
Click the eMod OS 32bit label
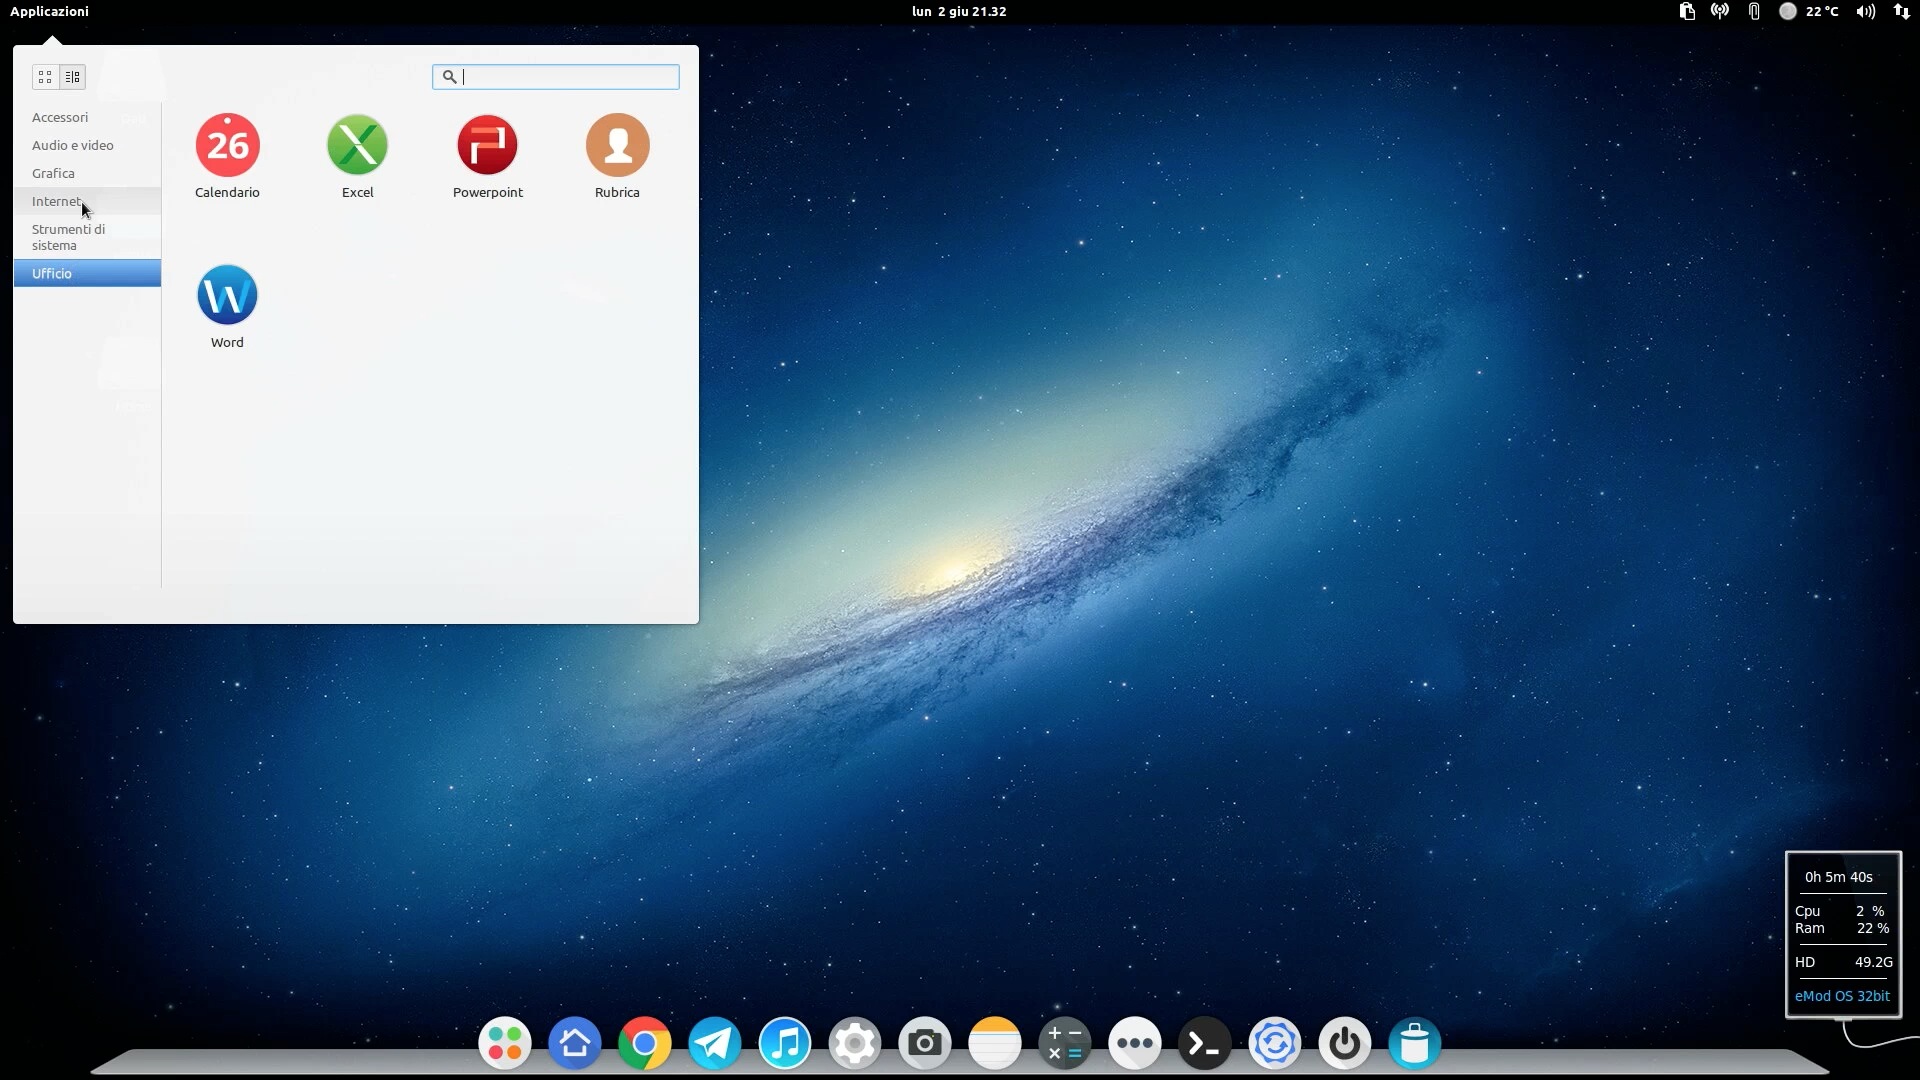(x=1842, y=996)
